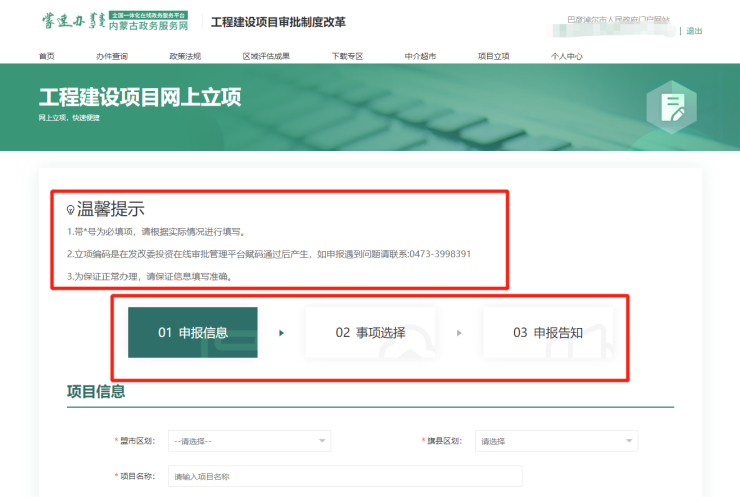The height and width of the screenshot is (497, 740).
Task: Expand the 旗县区划 dropdown
Action: click(556, 441)
